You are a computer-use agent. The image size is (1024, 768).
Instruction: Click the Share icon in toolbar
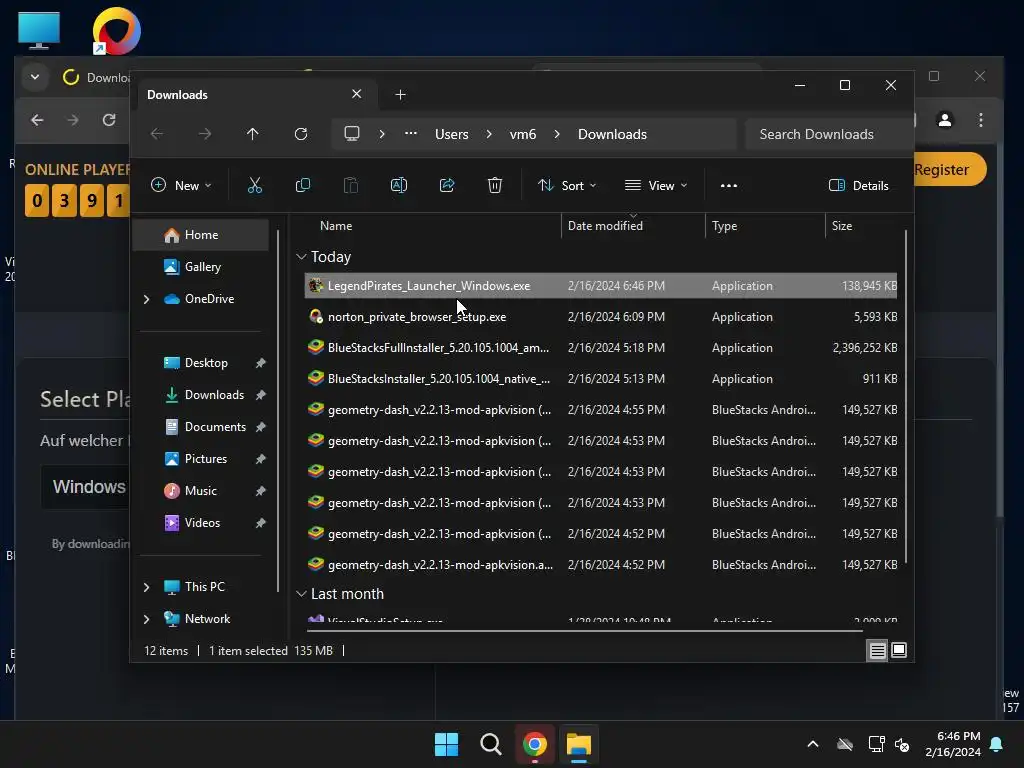pos(447,185)
